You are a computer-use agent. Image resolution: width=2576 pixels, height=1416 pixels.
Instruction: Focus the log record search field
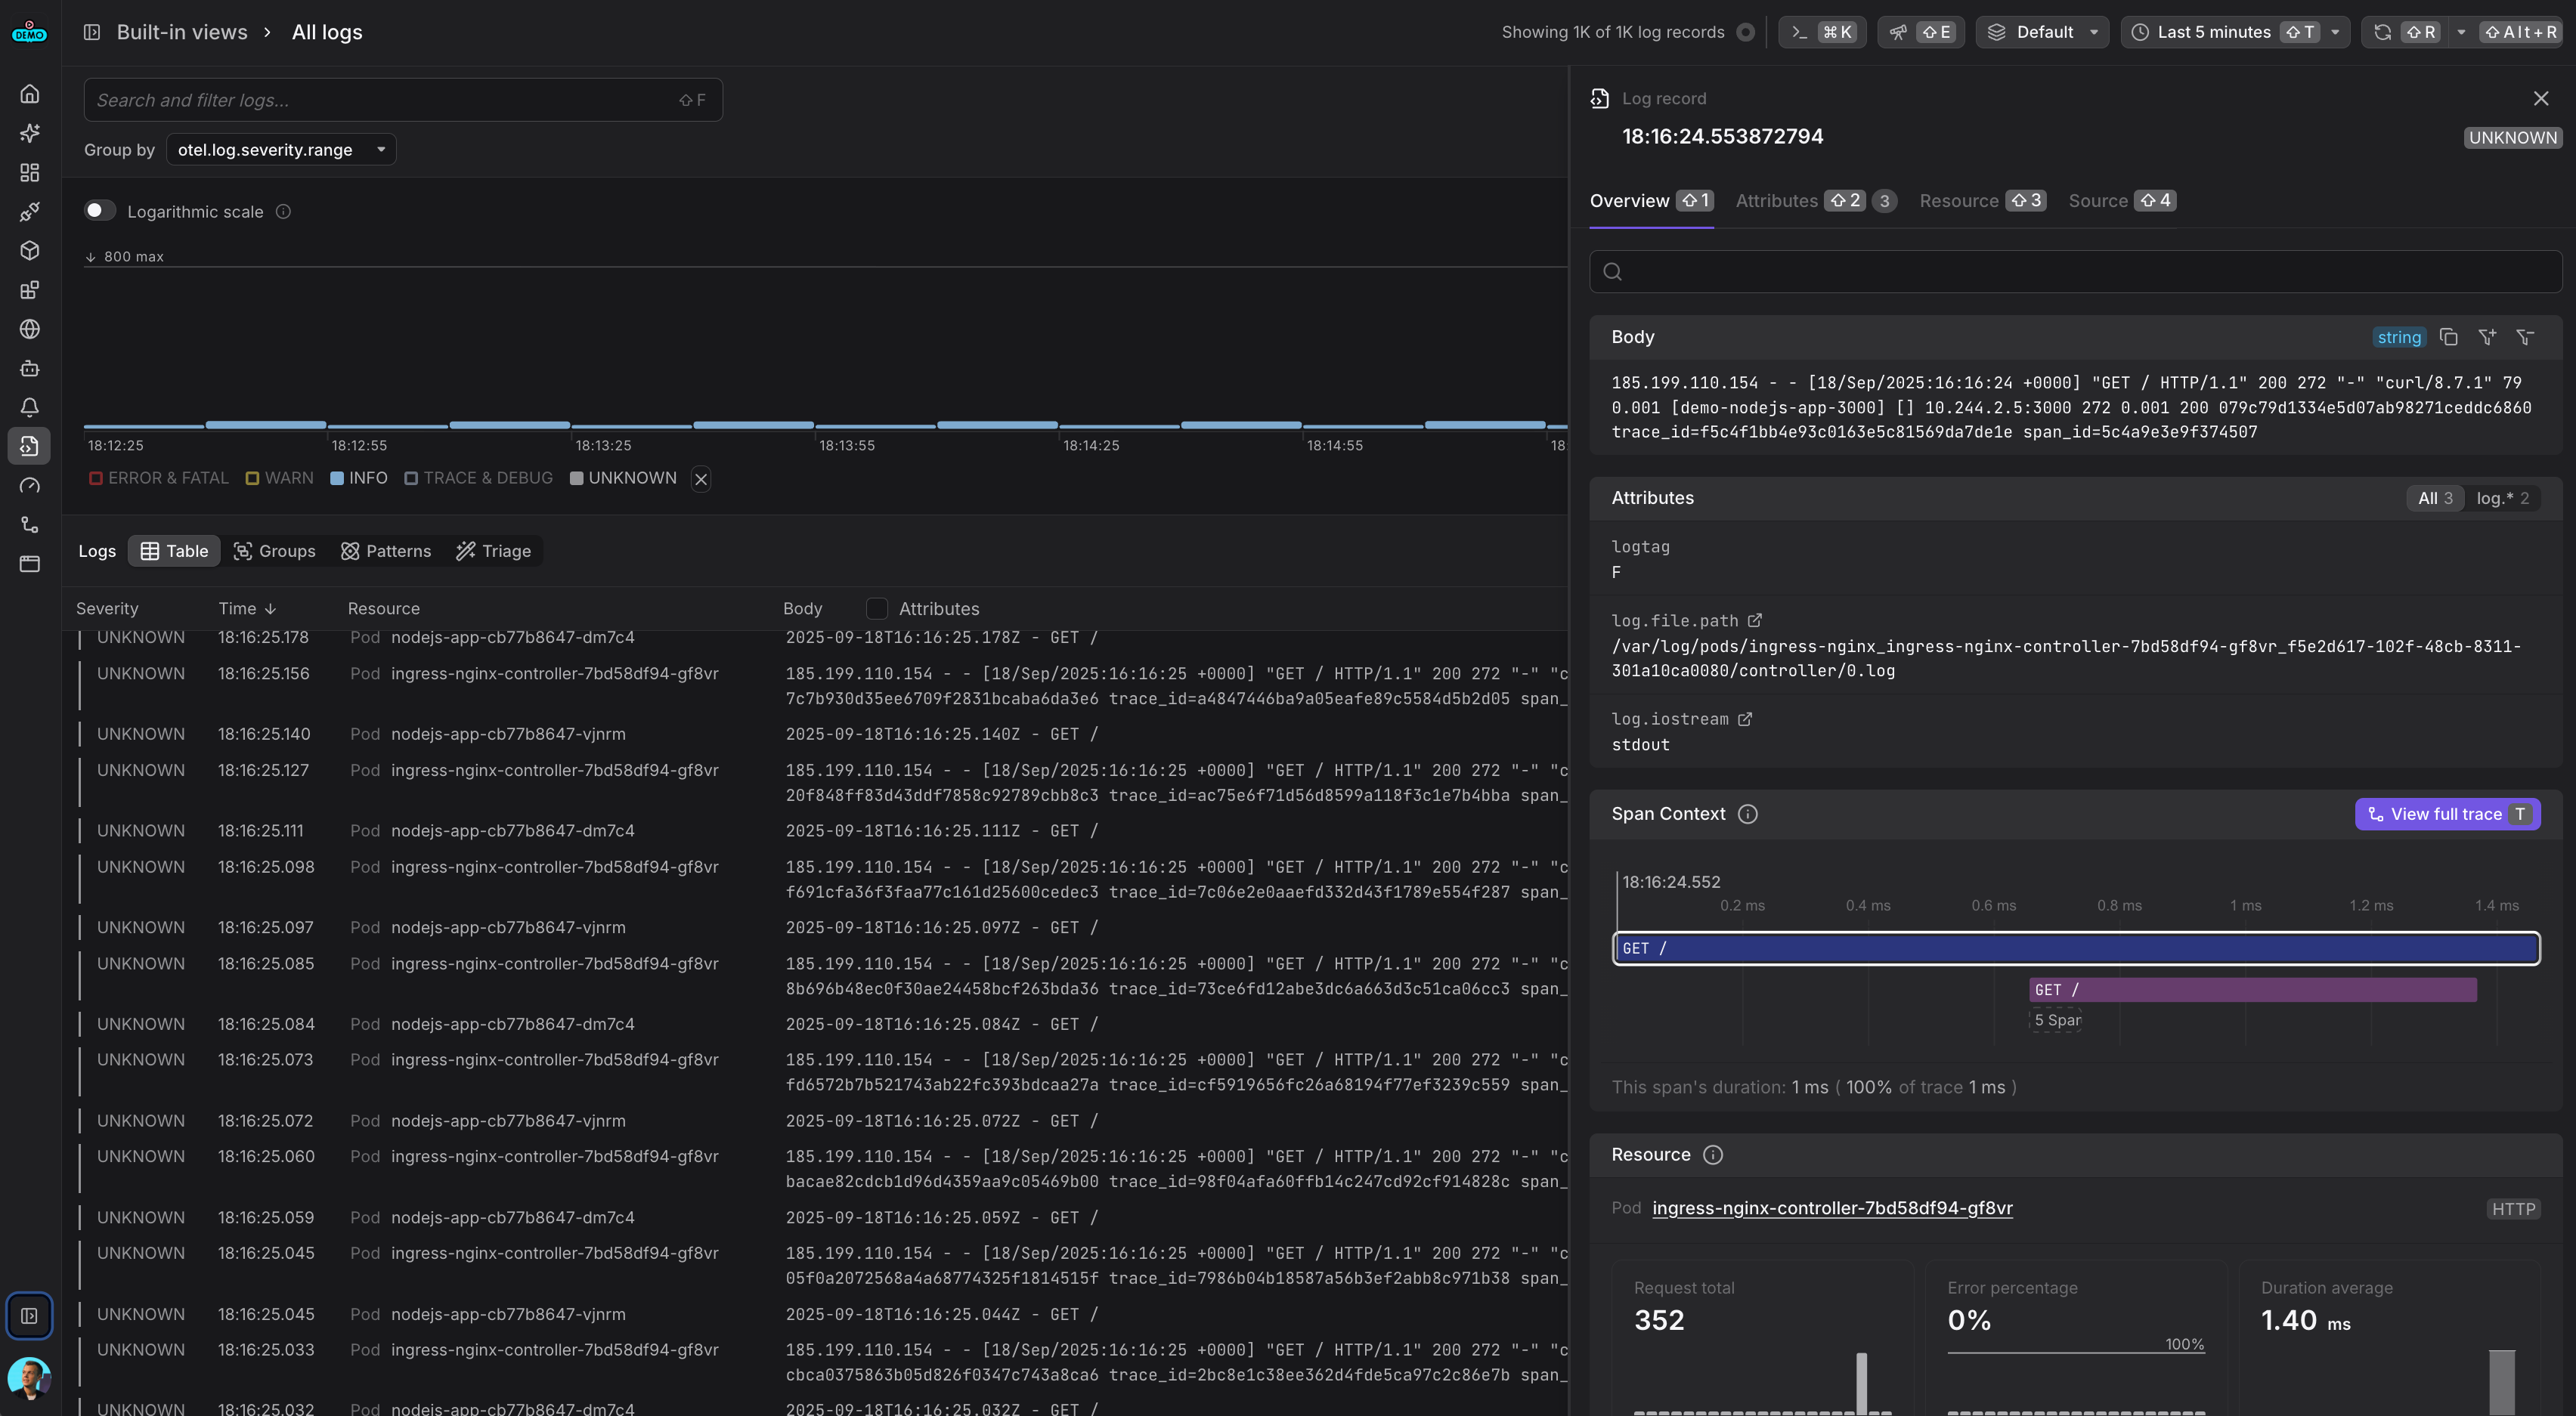click(2076, 272)
